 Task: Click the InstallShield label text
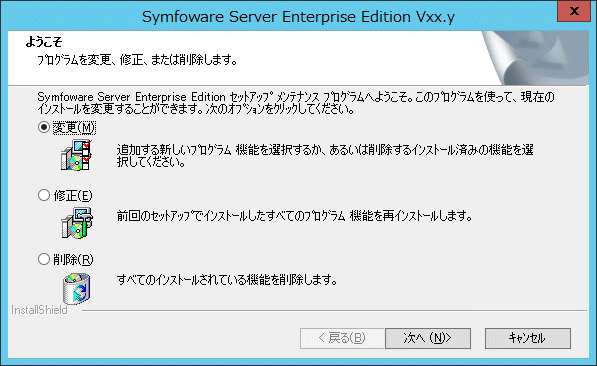[x=39, y=310]
